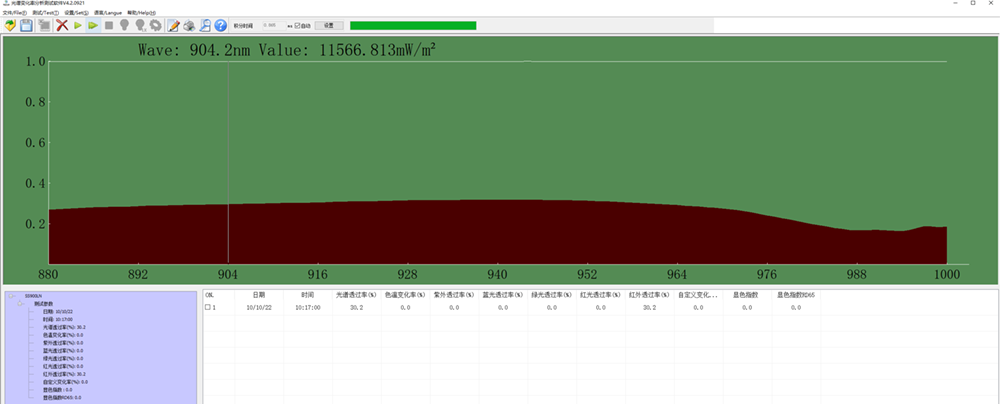Open the blue question mark help icon

tap(220, 25)
